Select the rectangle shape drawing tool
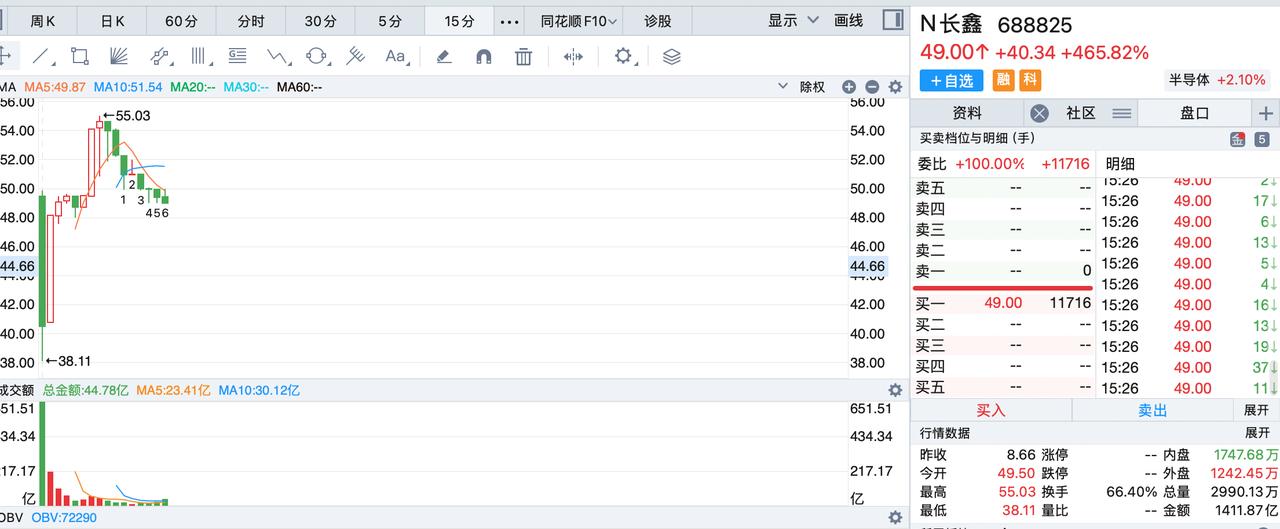Screen dimensions: 1280x529 [80, 56]
